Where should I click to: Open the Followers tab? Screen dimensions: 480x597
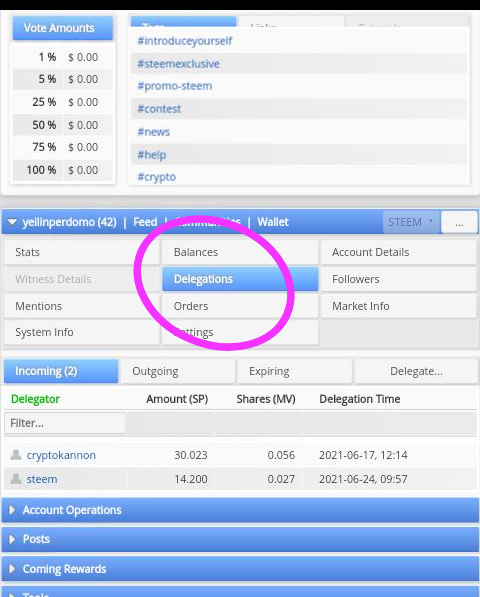(398, 279)
